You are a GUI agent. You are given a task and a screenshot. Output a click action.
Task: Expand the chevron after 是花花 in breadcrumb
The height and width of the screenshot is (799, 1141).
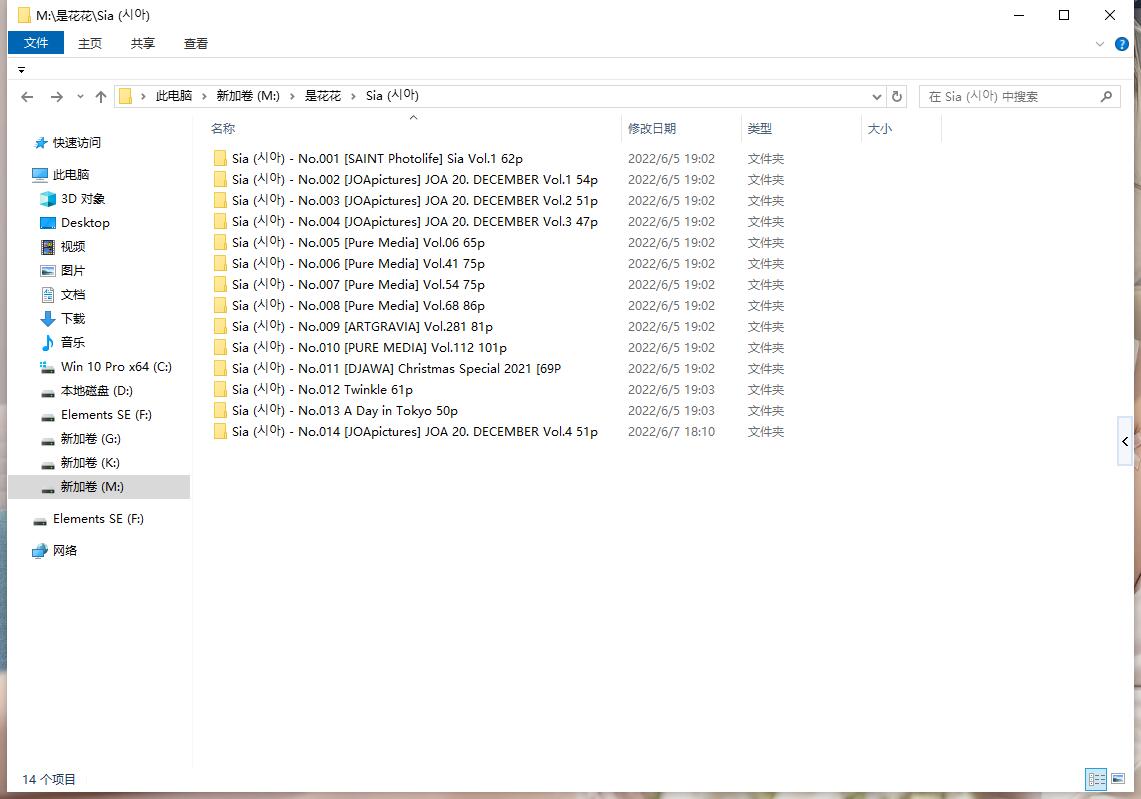tap(354, 96)
